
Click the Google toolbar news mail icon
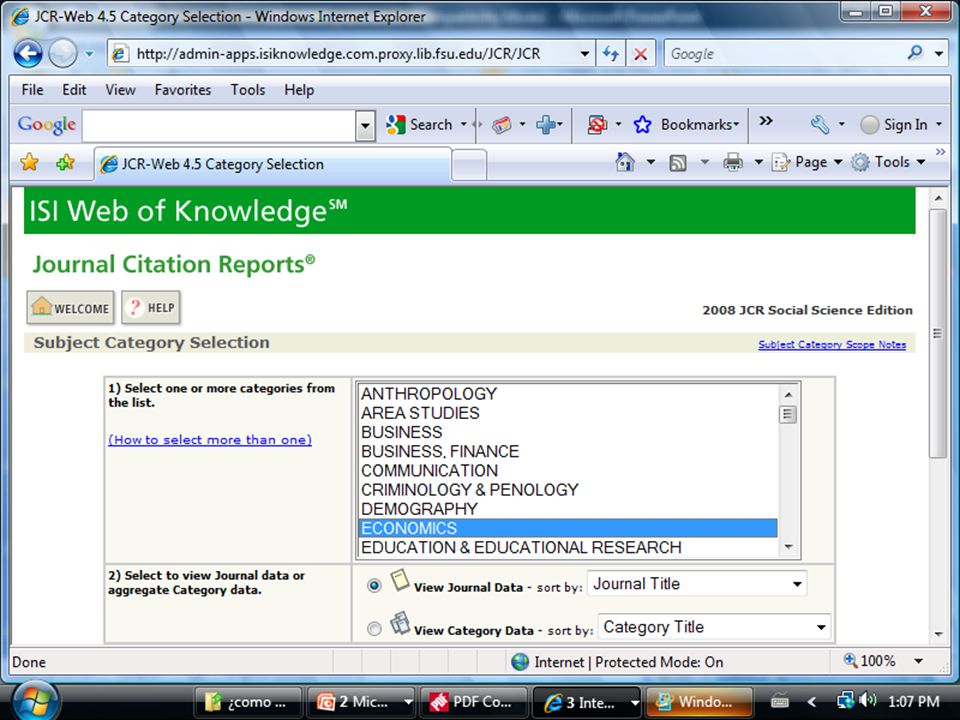(x=501, y=124)
